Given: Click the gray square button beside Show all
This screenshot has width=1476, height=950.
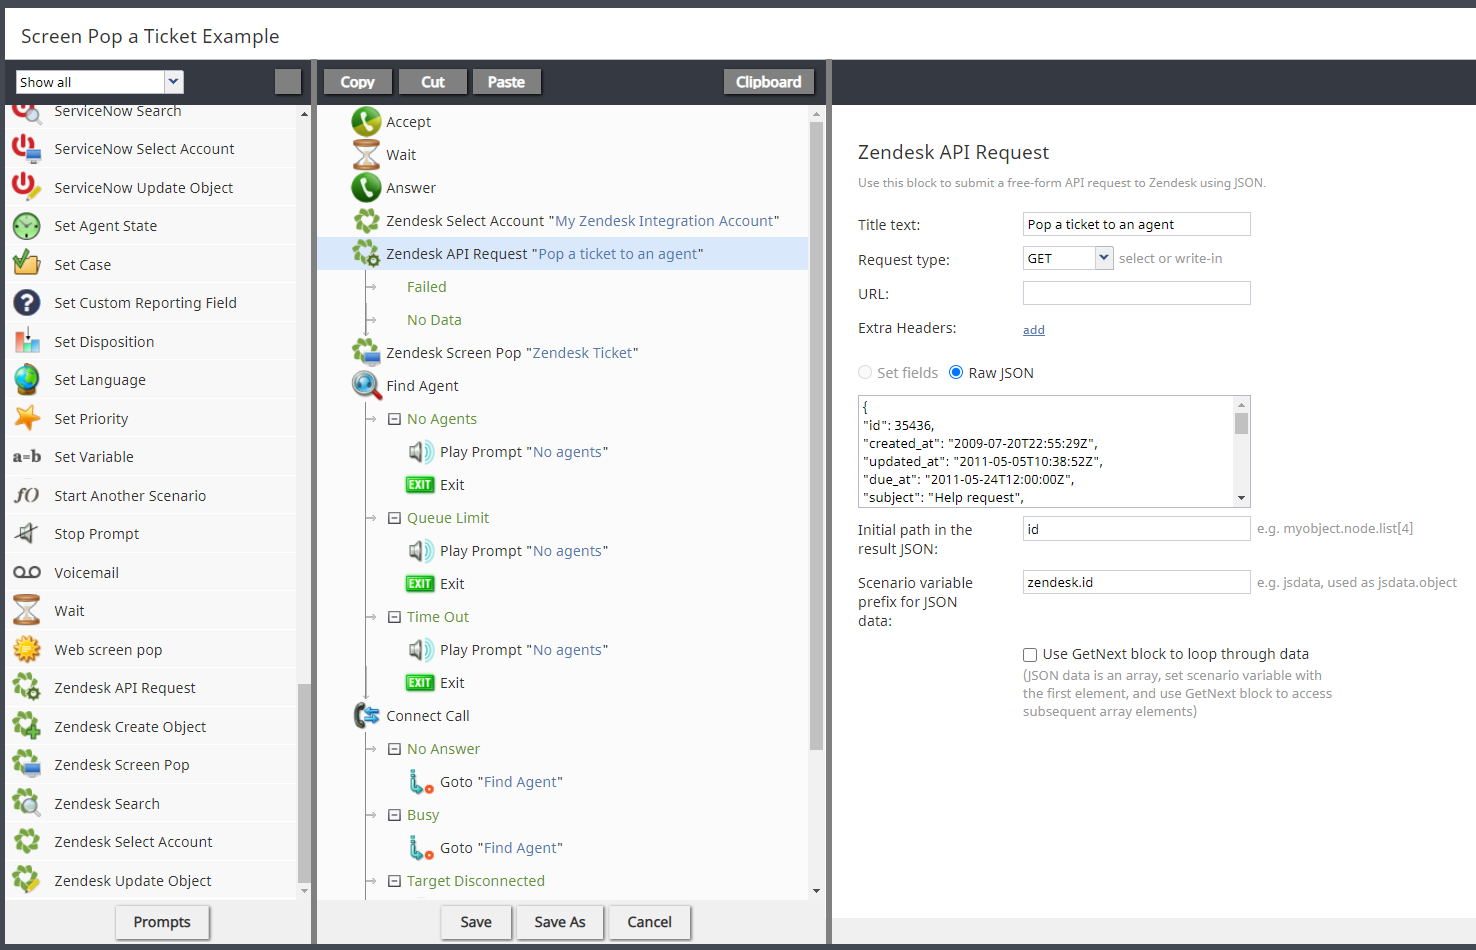Looking at the screenshot, I should [288, 82].
